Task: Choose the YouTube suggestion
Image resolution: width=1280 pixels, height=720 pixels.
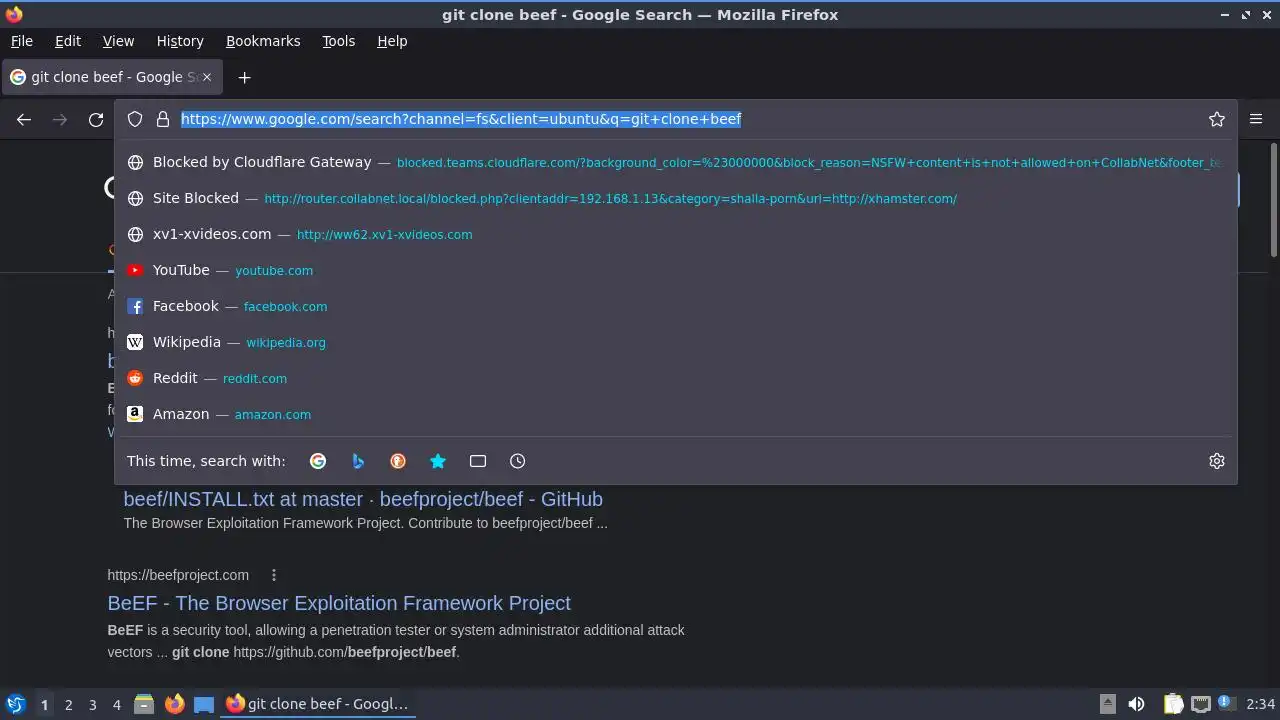Action: tap(675, 270)
